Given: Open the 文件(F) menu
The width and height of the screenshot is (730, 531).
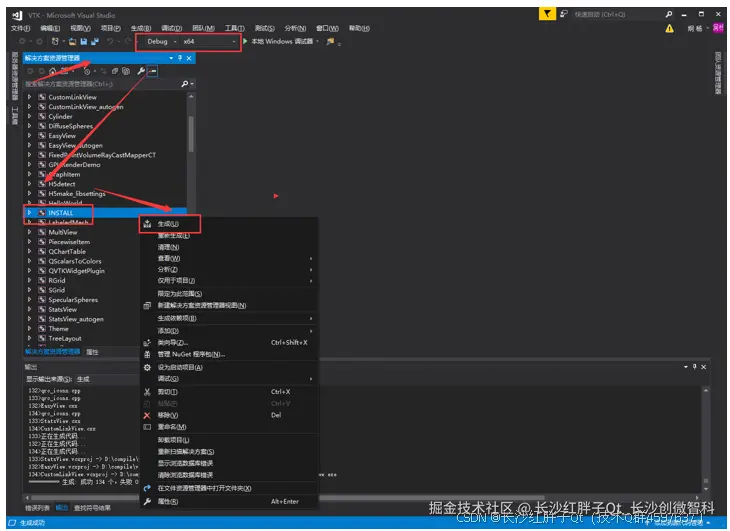Looking at the screenshot, I should 20,28.
